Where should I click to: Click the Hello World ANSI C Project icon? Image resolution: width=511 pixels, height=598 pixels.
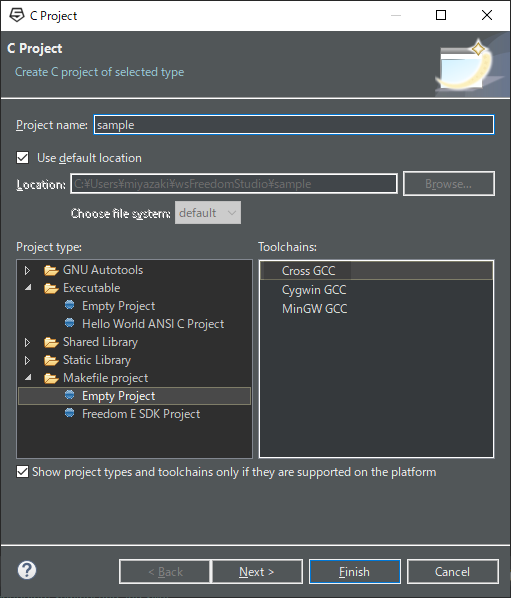click(69, 323)
